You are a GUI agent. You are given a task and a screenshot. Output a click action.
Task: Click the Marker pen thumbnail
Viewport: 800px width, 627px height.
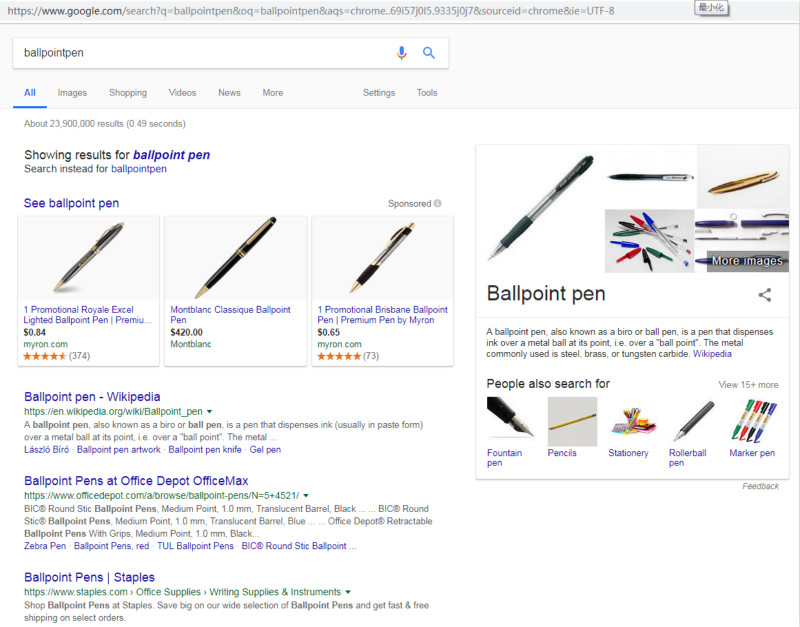coord(754,421)
